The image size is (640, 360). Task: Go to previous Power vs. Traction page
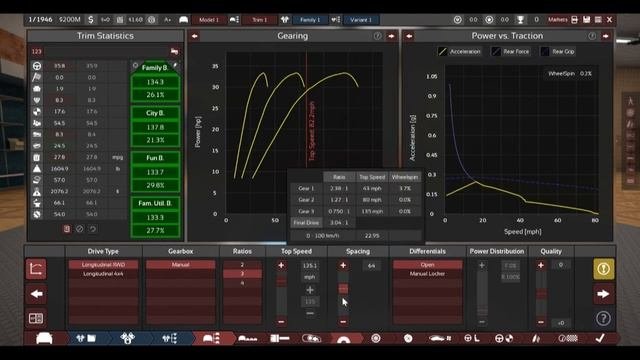click(x=409, y=36)
